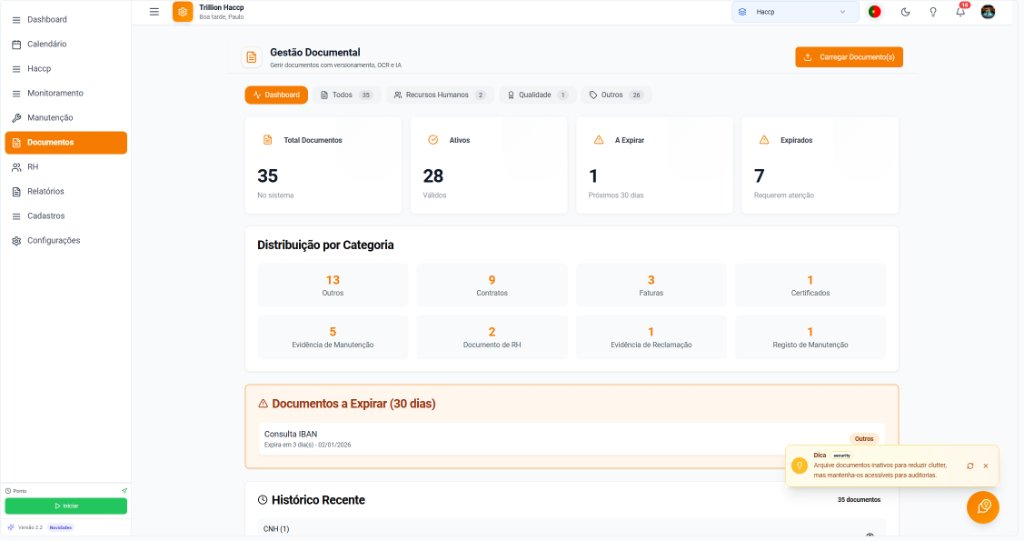1024x541 pixels.
Task: Switch to the Todos tab
Action: tap(346, 95)
